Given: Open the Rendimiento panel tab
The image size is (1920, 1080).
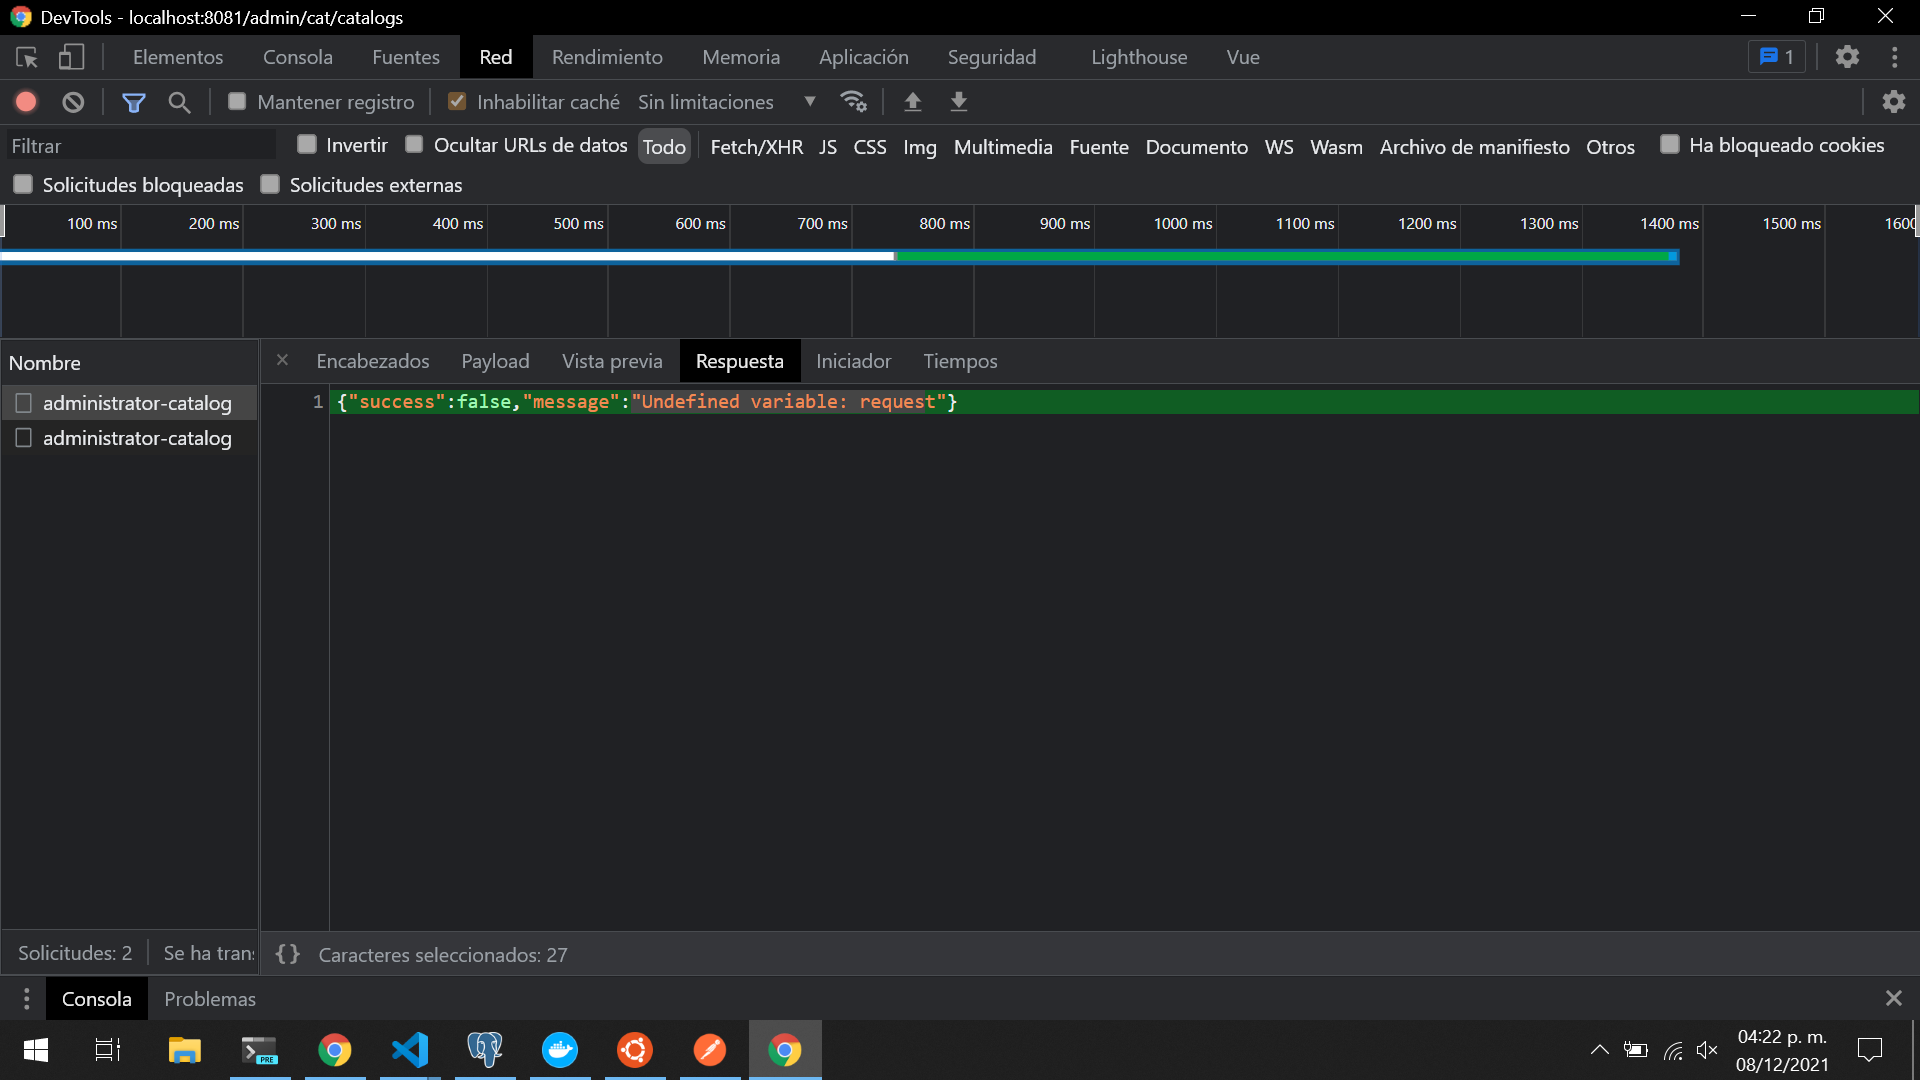Looking at the screenshot, I should 607,57.
